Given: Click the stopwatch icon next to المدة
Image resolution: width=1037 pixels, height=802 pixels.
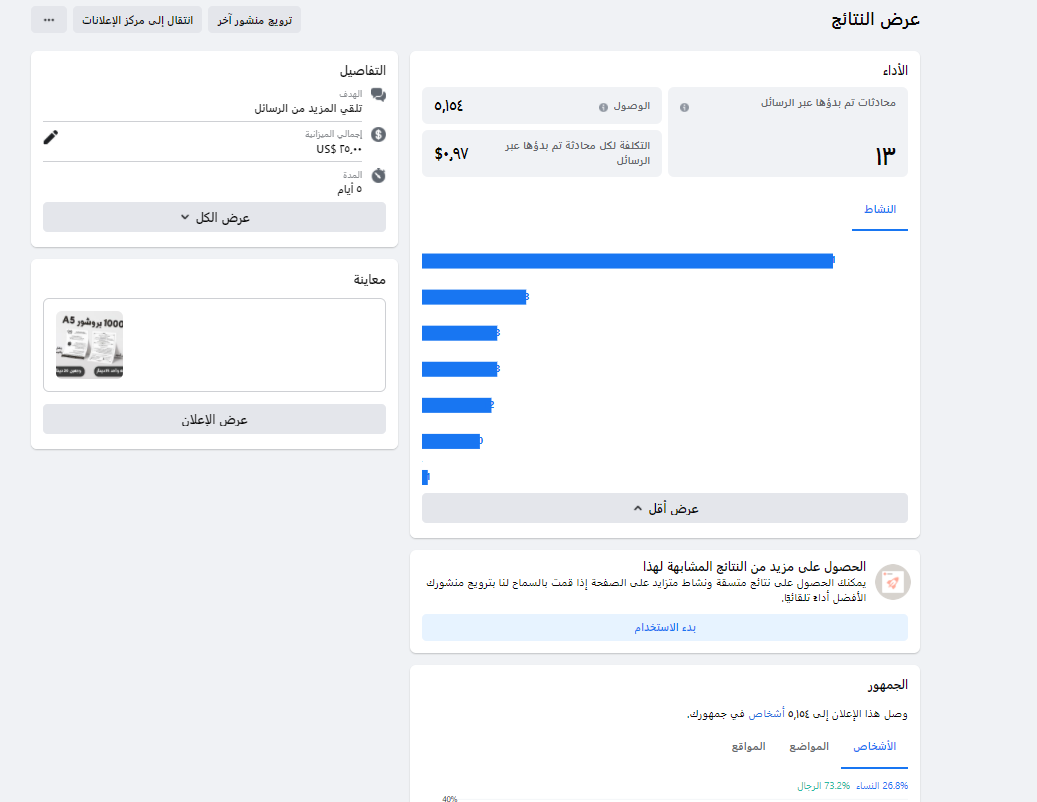Looking at the screenshot, I should click(377, 175).
